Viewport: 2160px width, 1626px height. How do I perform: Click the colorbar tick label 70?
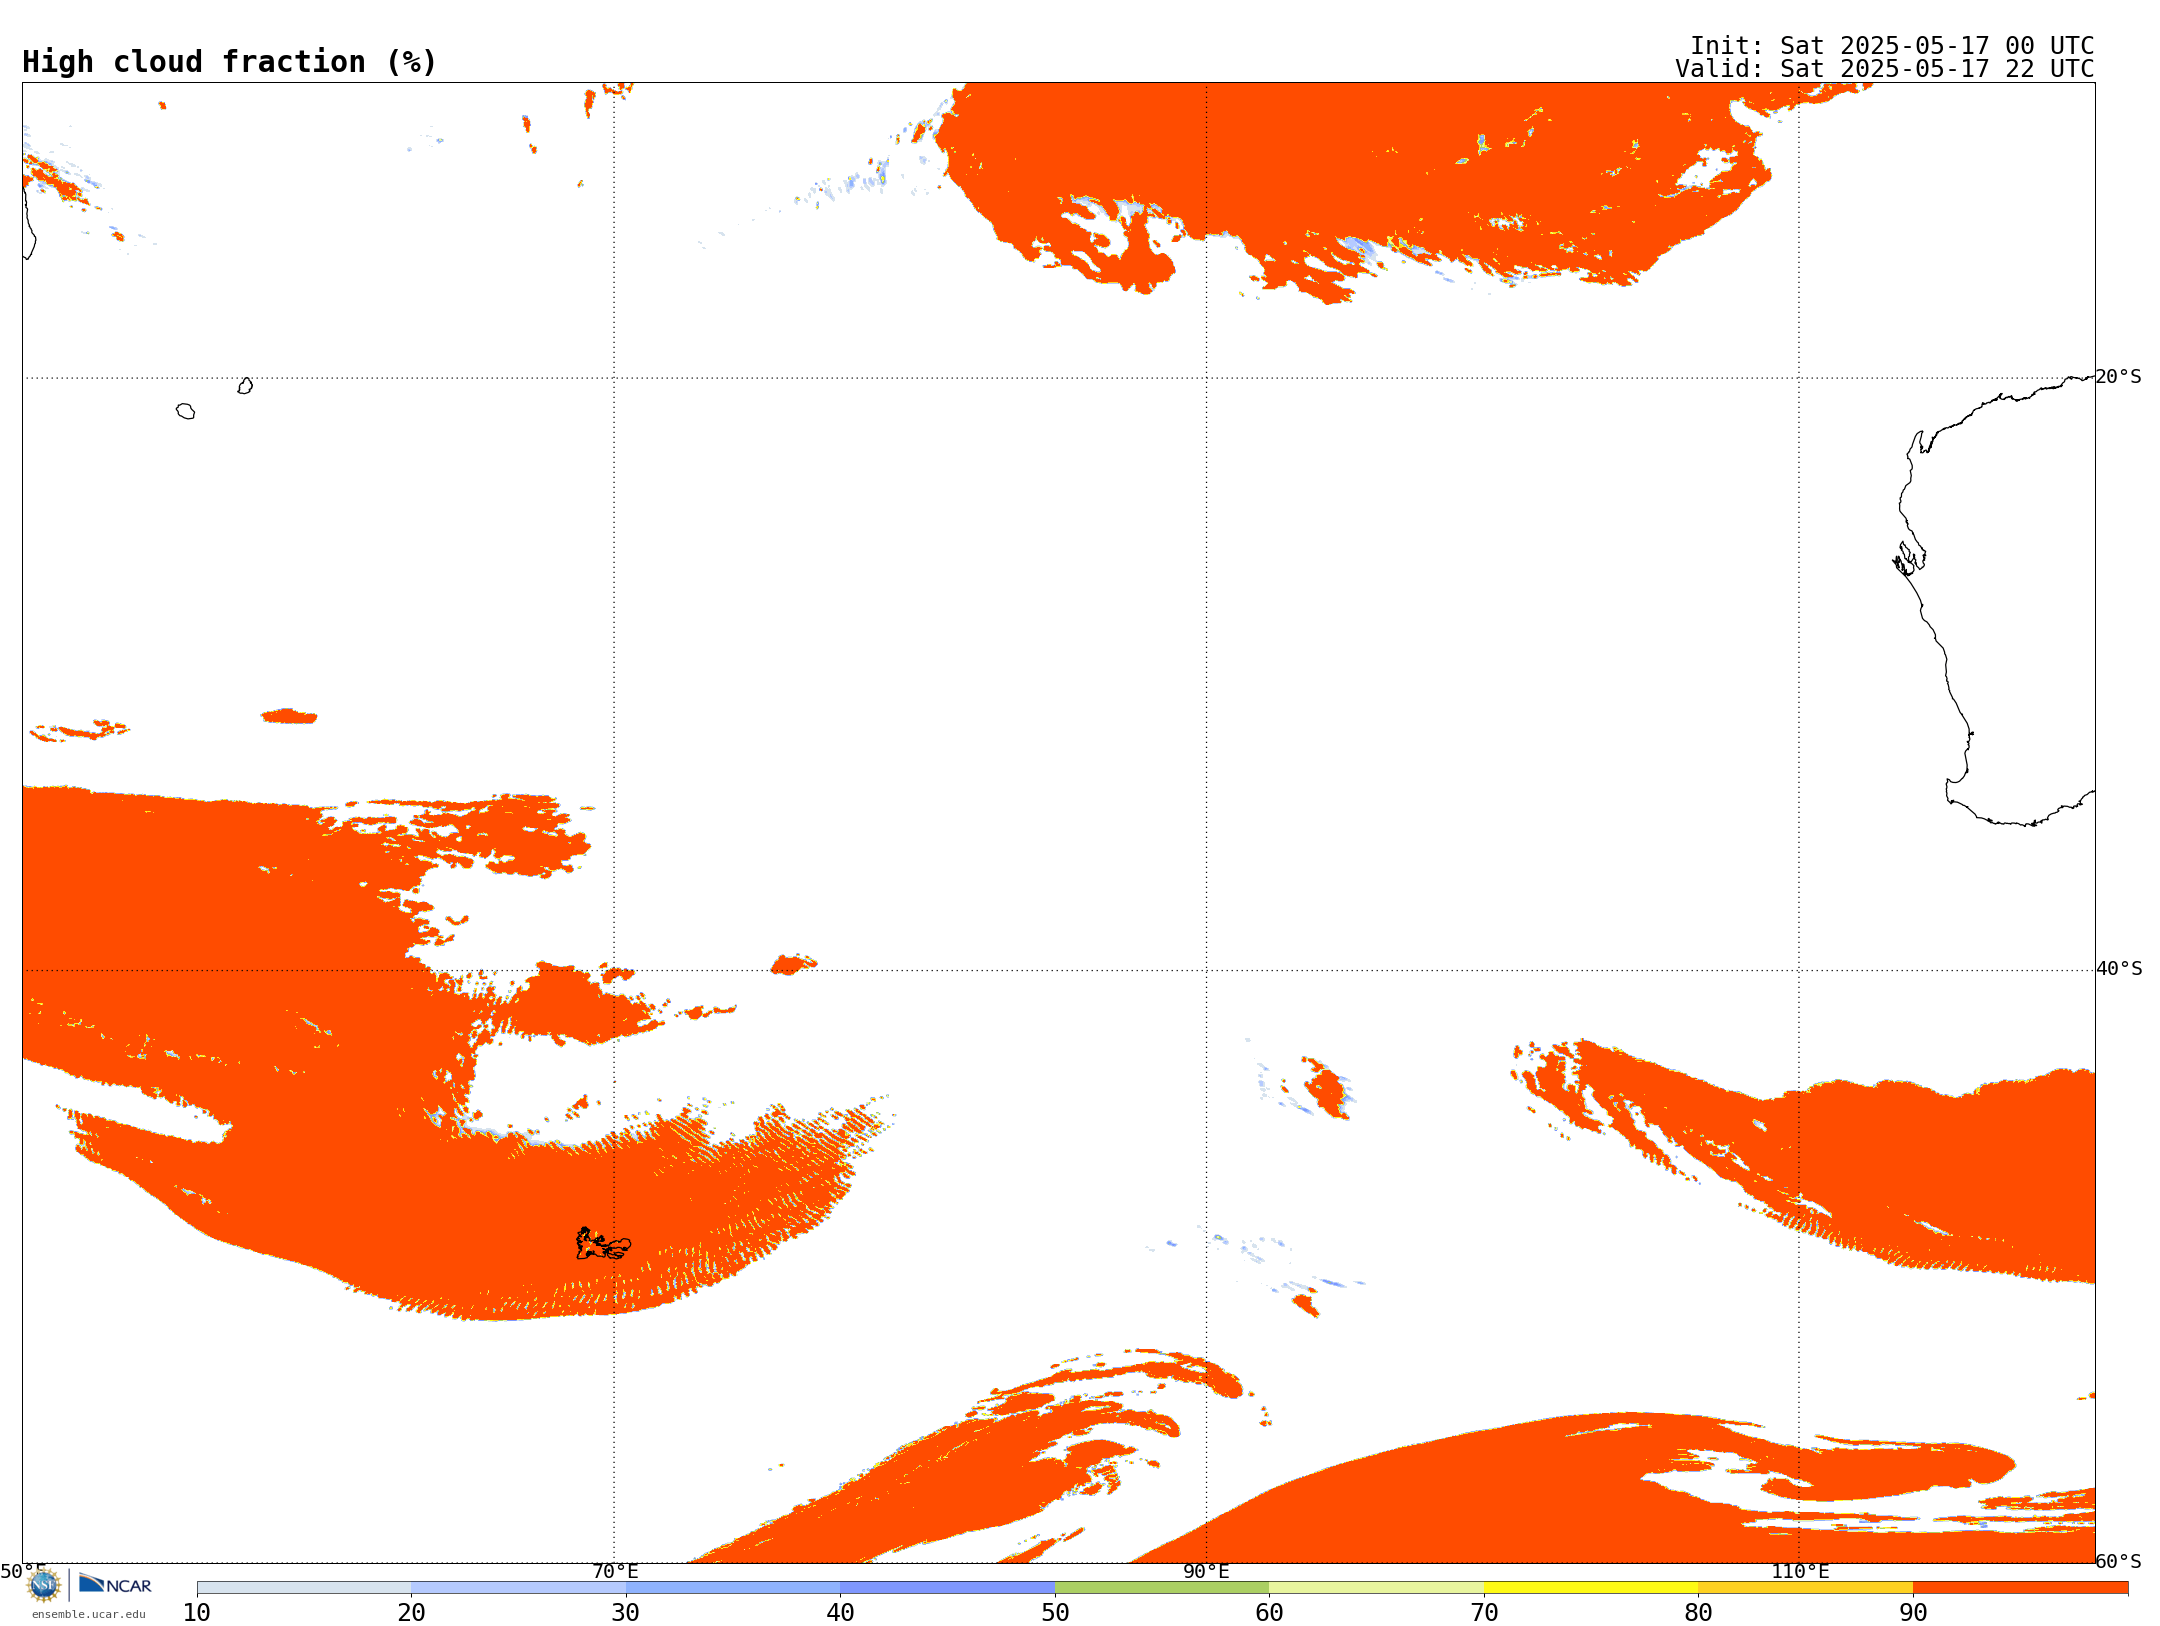[x=1484, y=1612]
